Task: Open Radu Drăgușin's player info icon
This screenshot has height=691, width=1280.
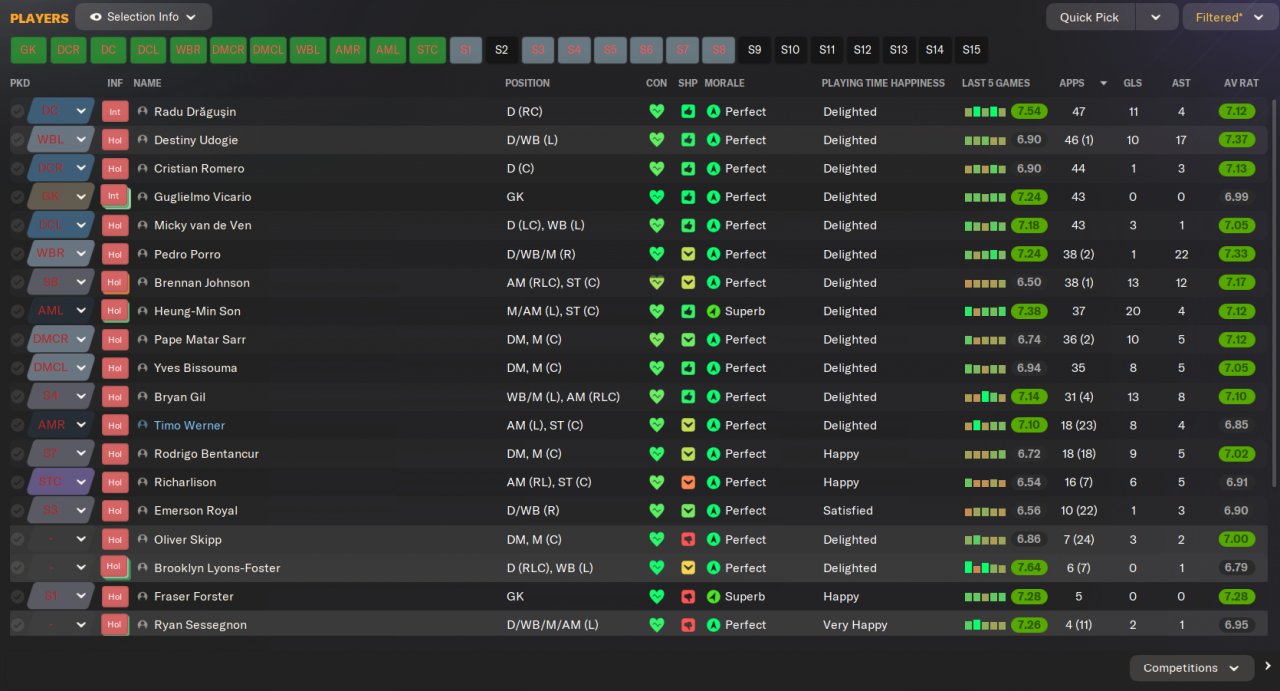Action: (143, 112)
